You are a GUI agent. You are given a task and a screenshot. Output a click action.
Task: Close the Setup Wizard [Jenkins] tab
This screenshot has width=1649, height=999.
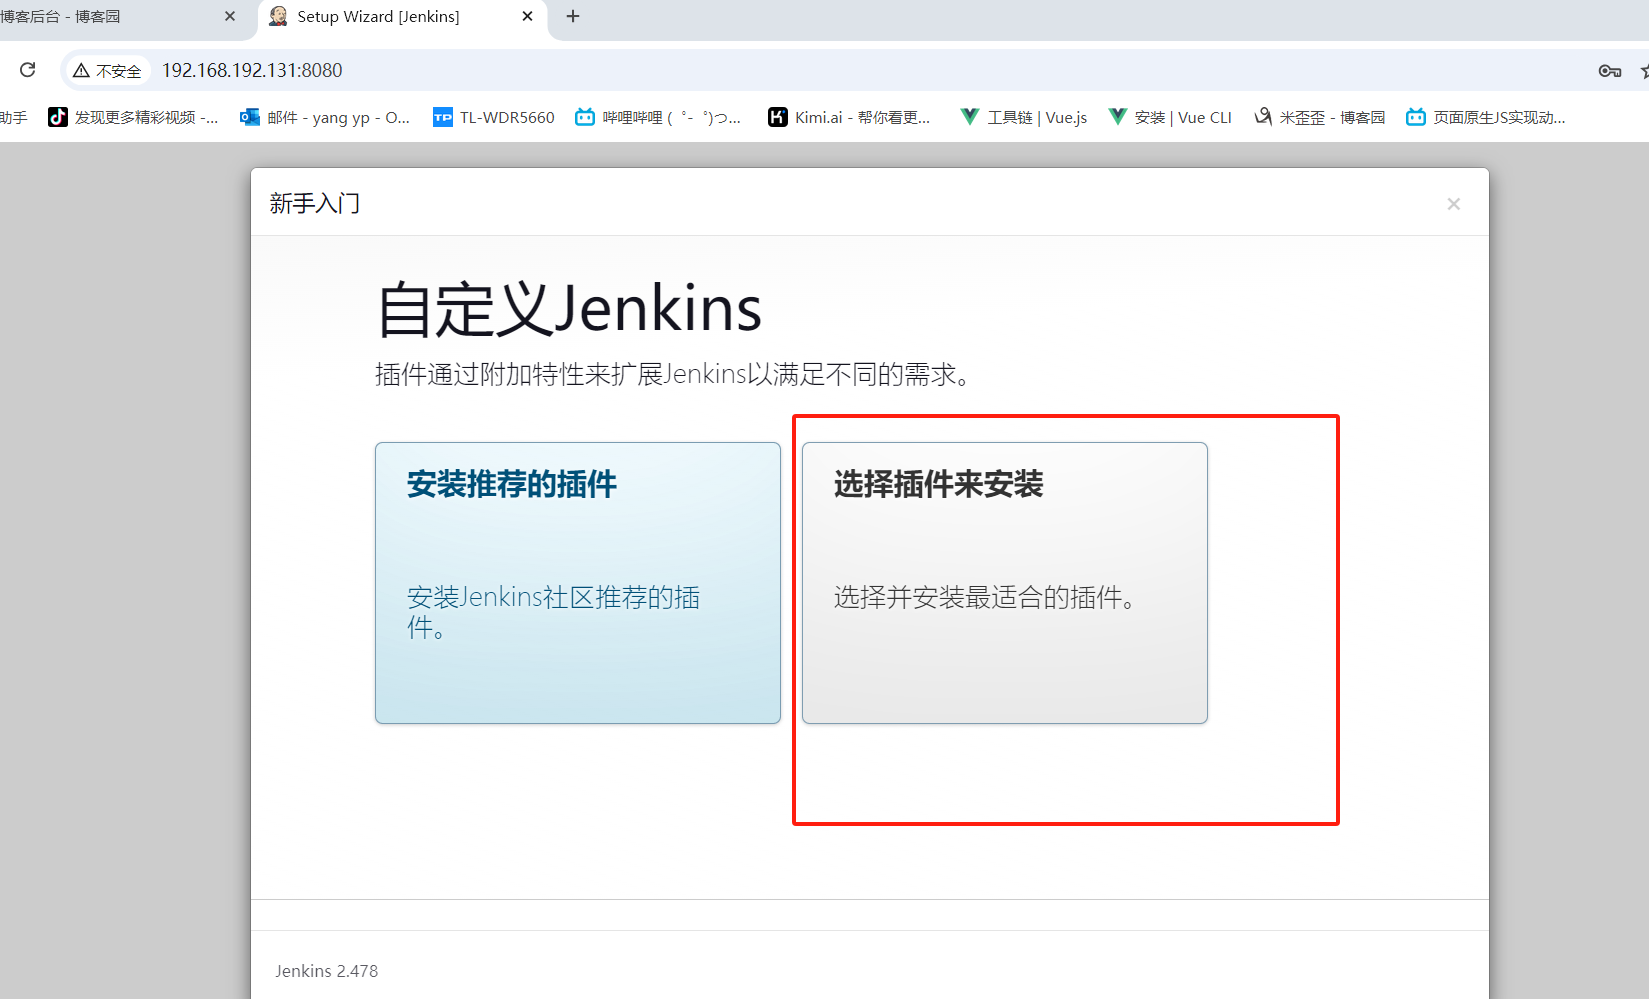pos(528,16)
